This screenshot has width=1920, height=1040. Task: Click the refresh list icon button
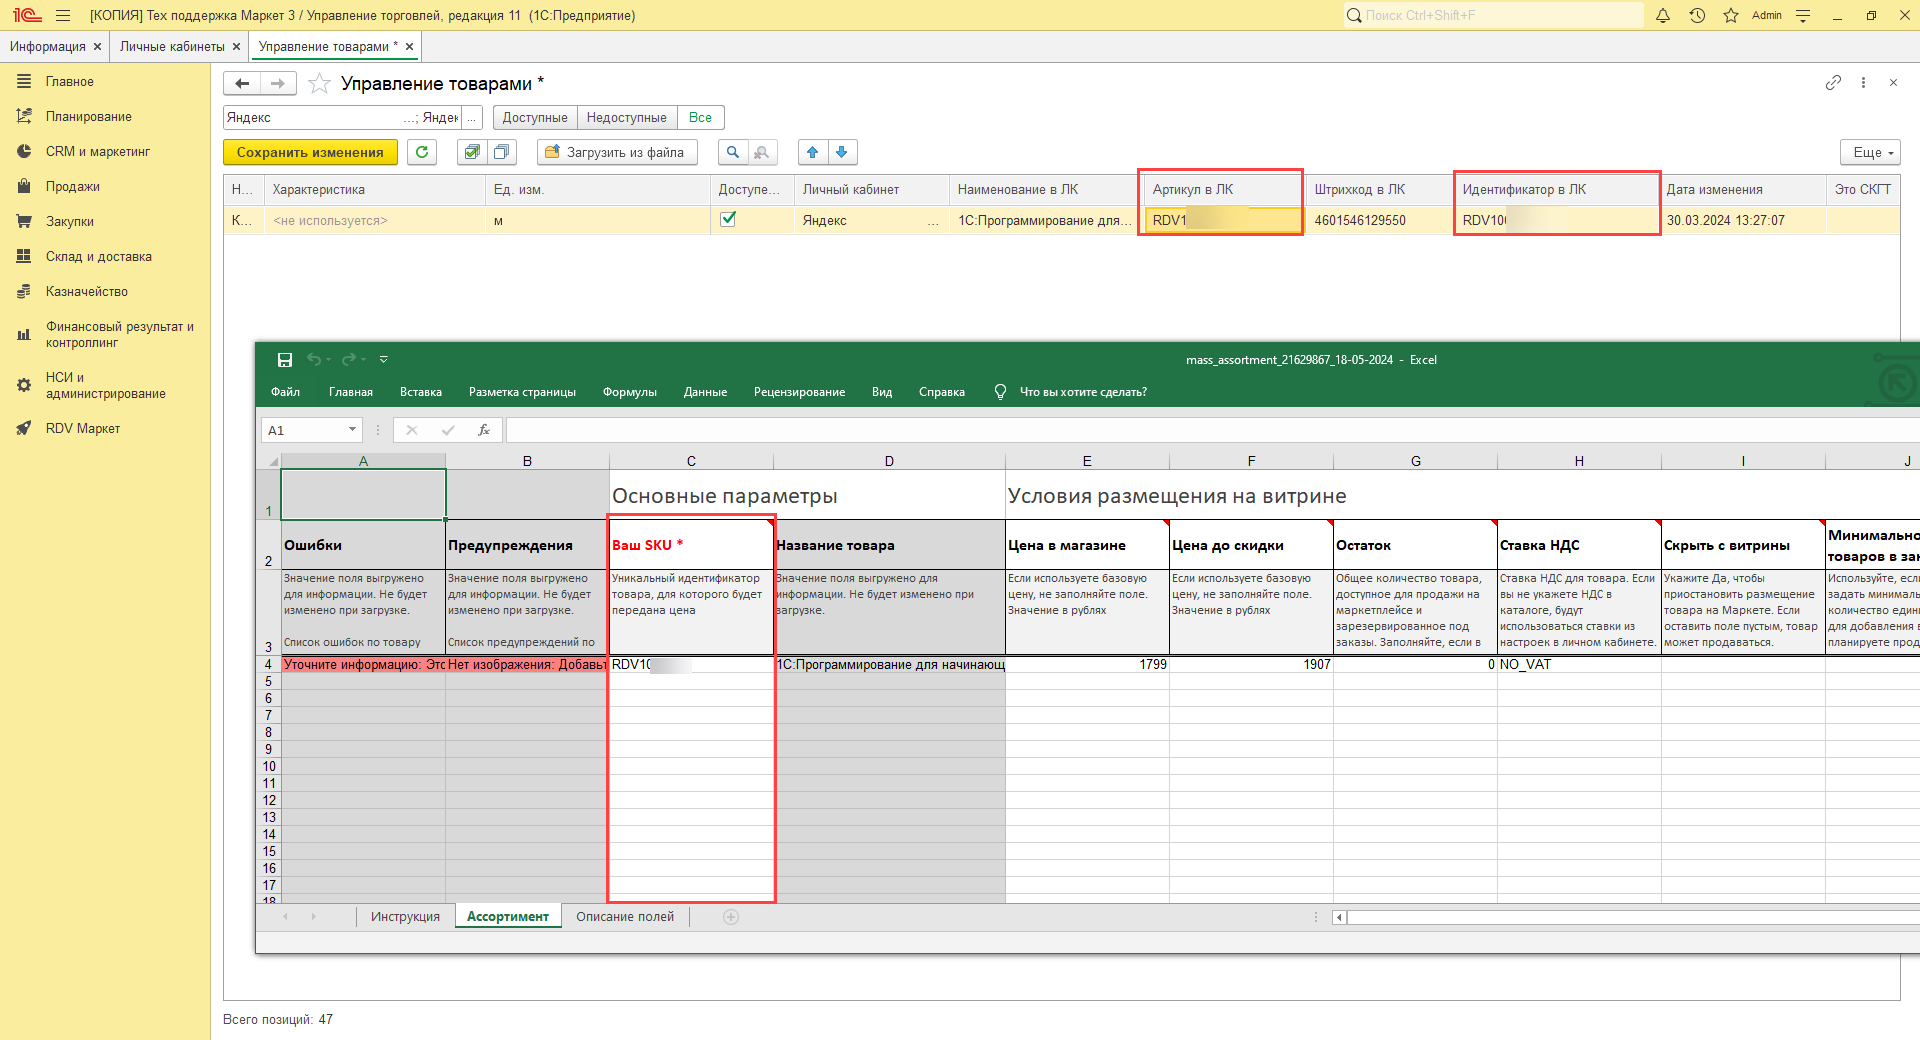pyautogui.click(x=422, y=152)
